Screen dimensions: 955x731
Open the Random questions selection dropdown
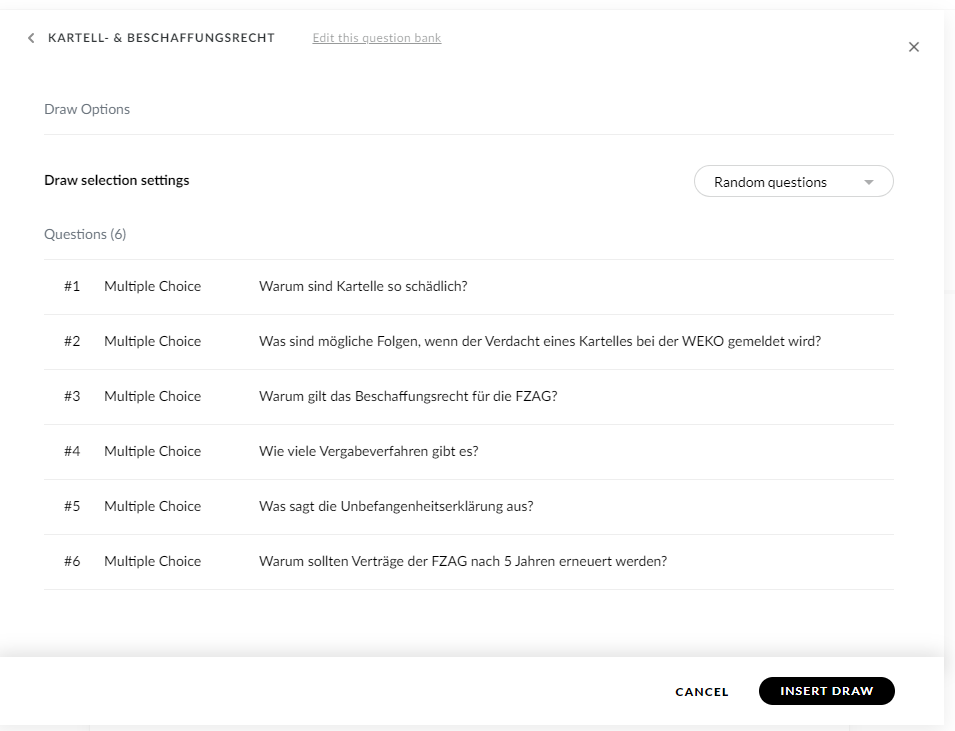[x=792, y=182]
